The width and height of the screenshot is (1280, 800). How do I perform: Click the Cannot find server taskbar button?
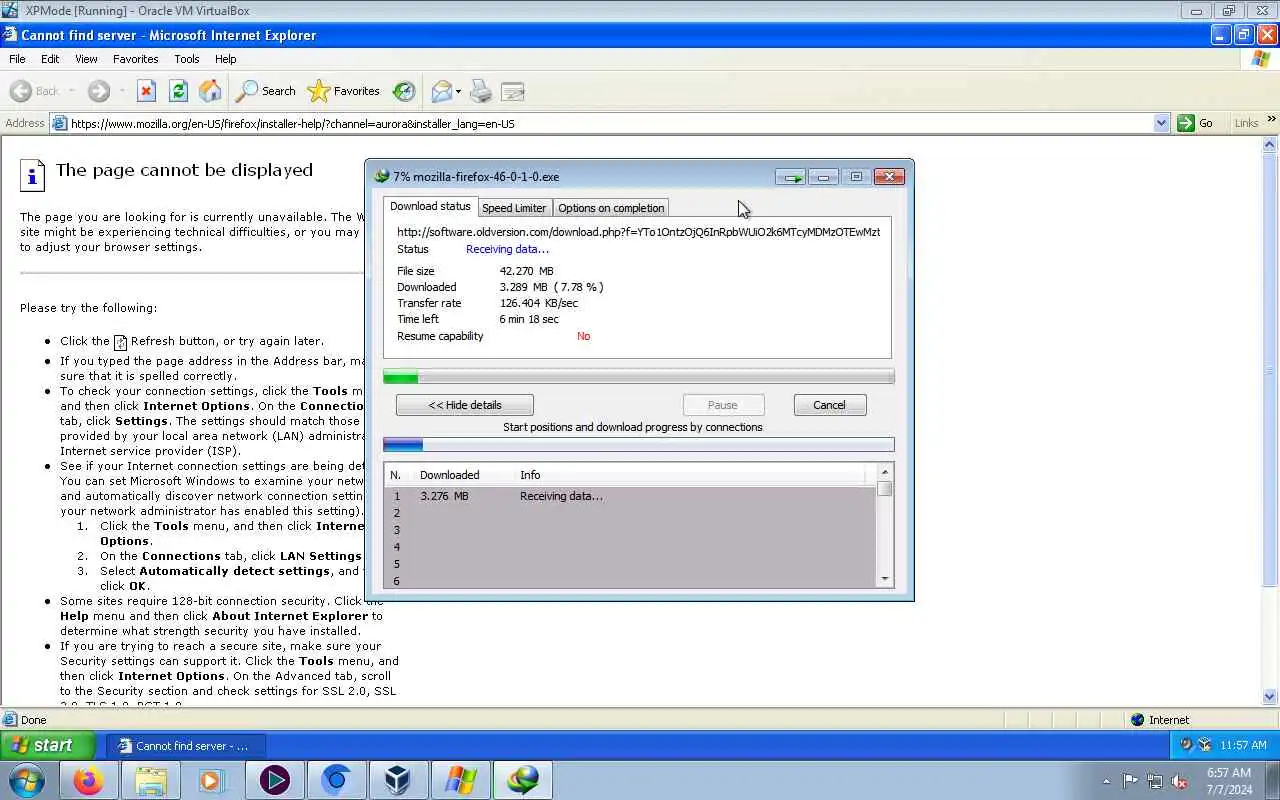click(x=186, y=746)
